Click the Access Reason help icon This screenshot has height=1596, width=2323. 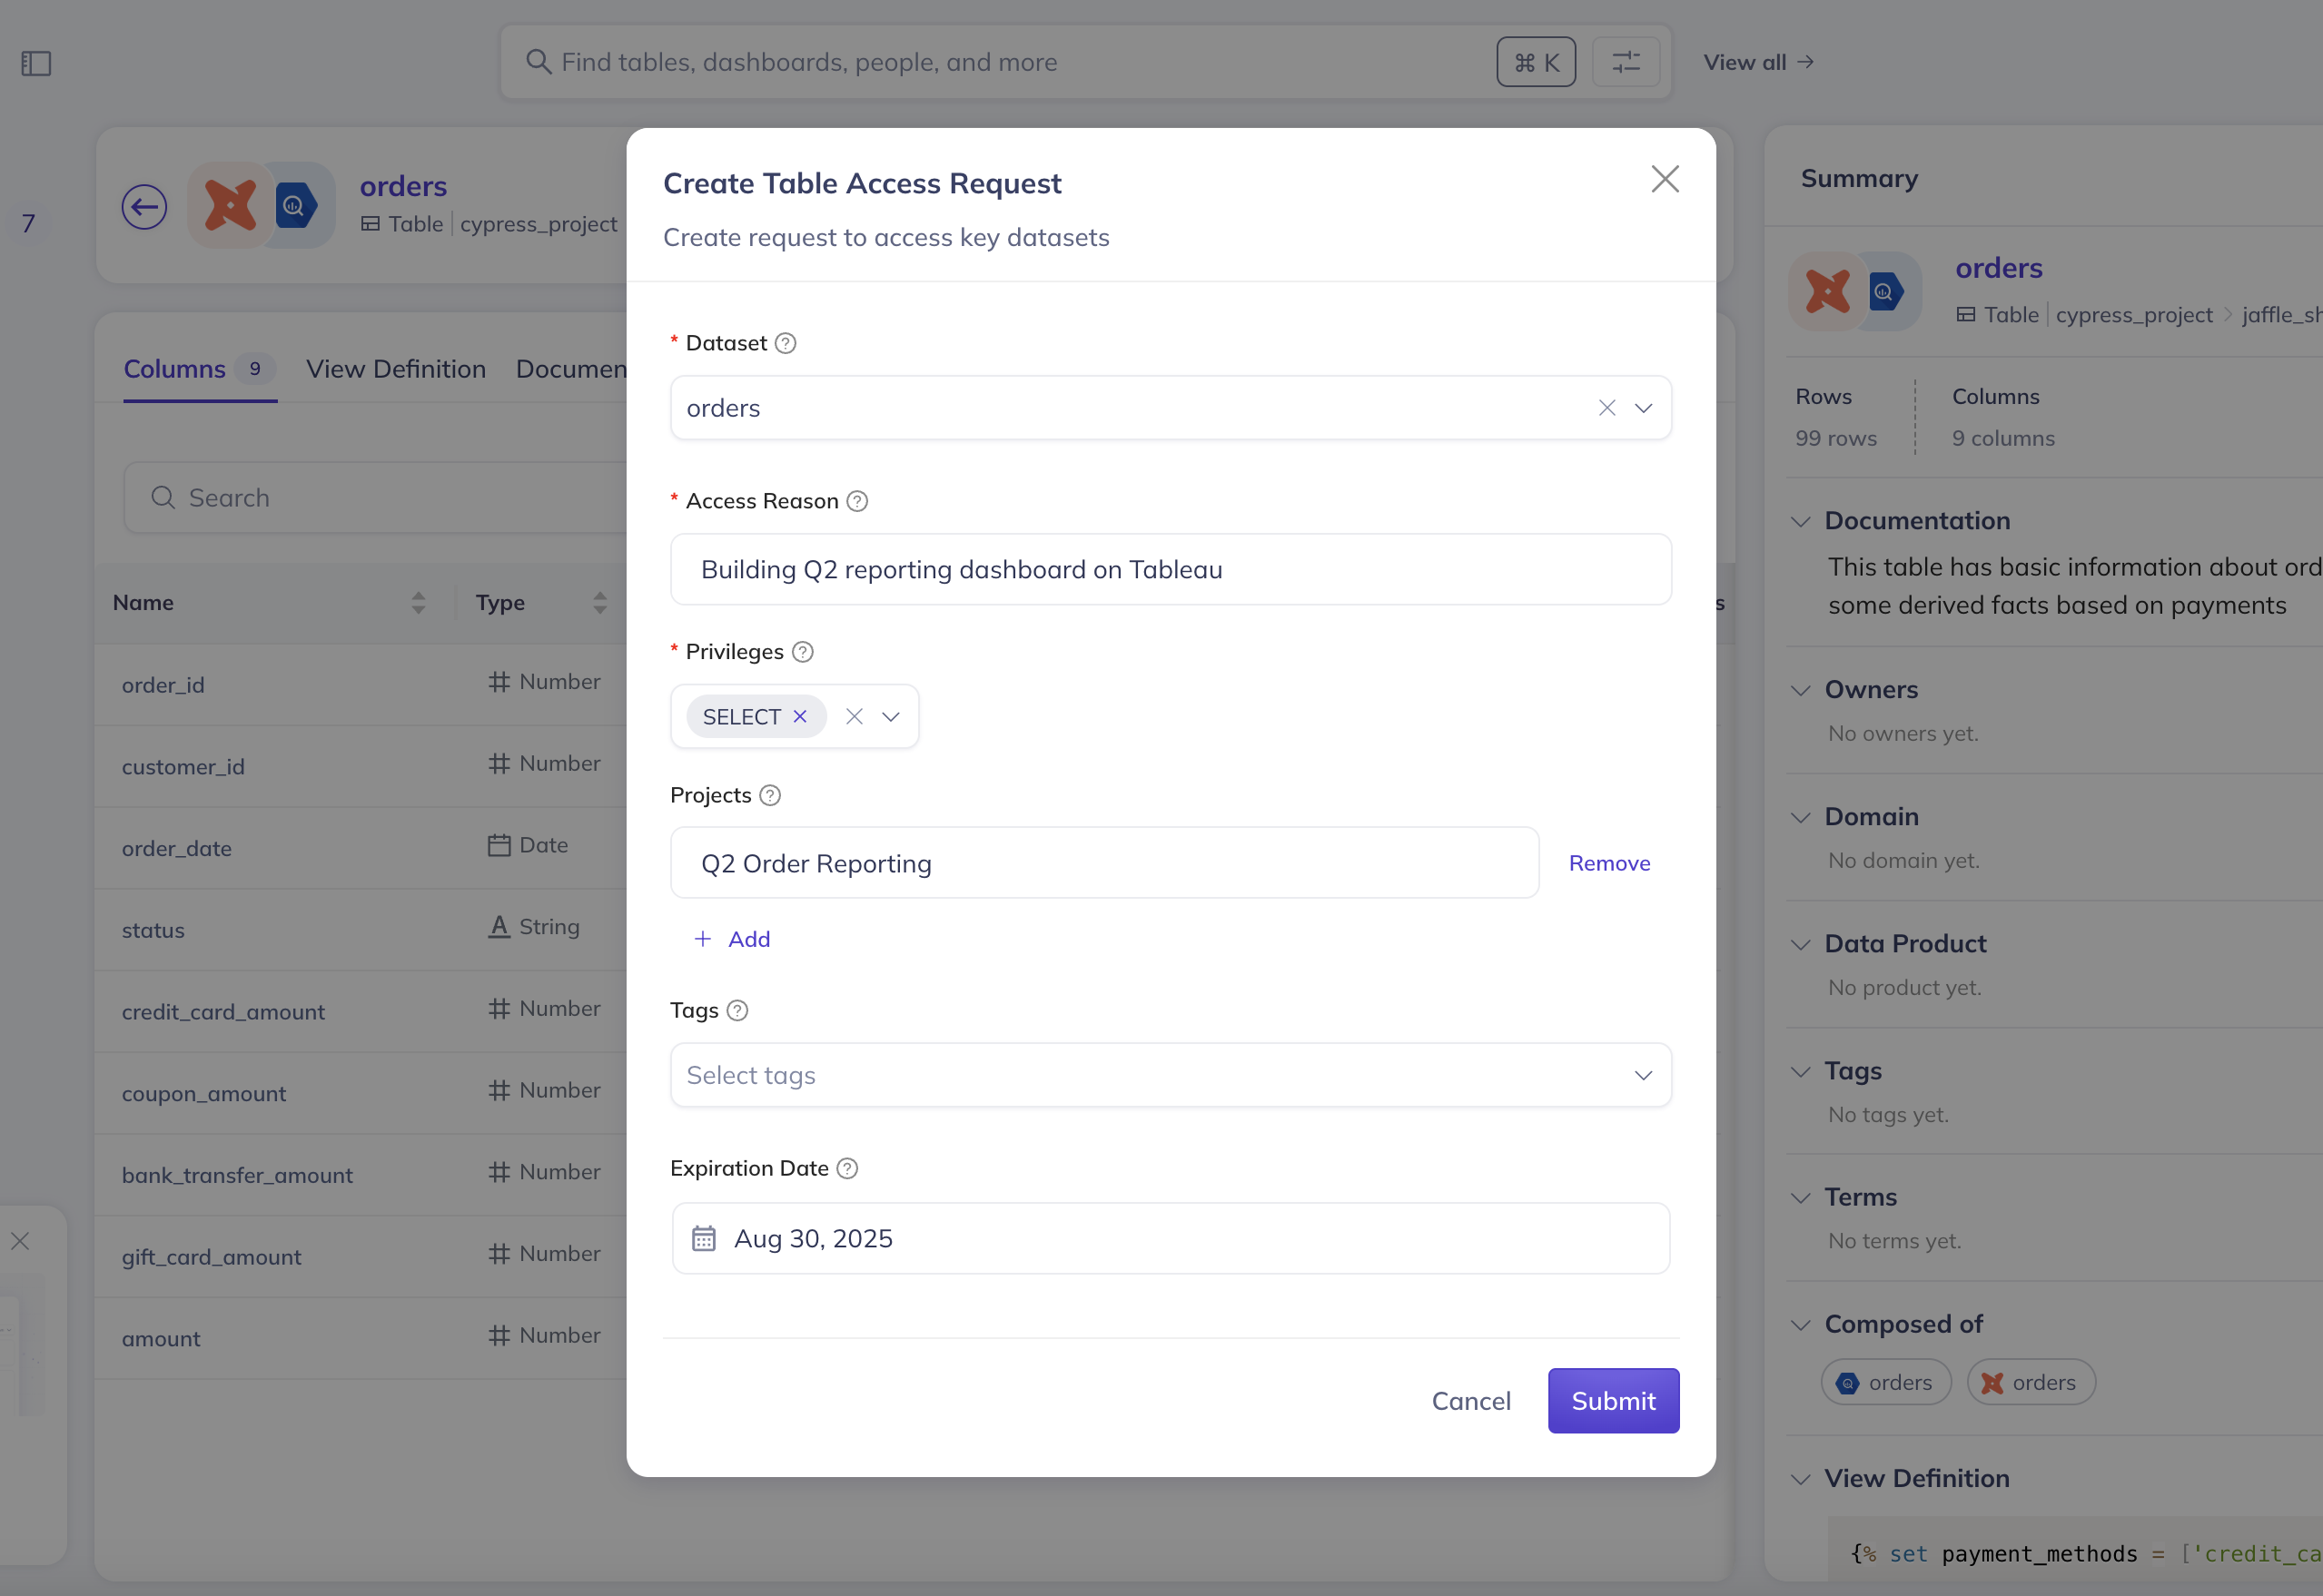pyautogui.click(x=857, y=501)
